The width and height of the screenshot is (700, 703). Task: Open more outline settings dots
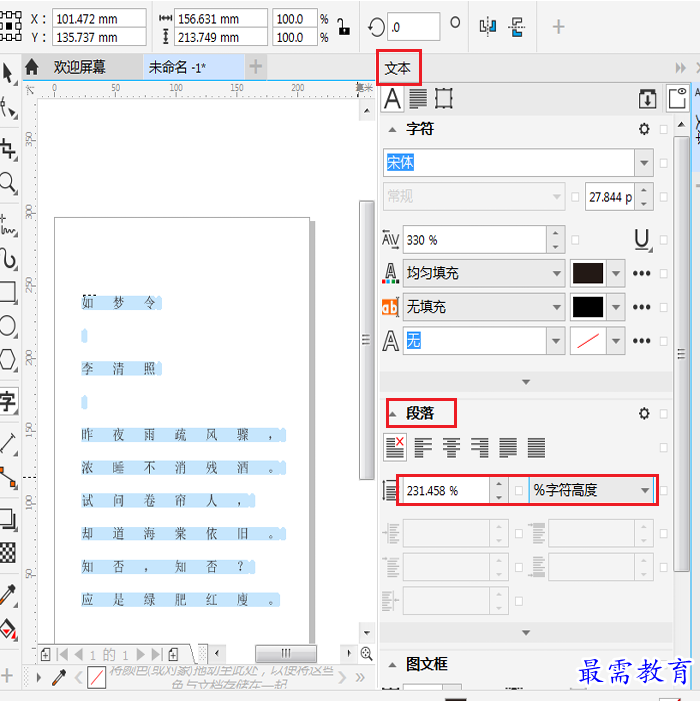tap(642, 341)
